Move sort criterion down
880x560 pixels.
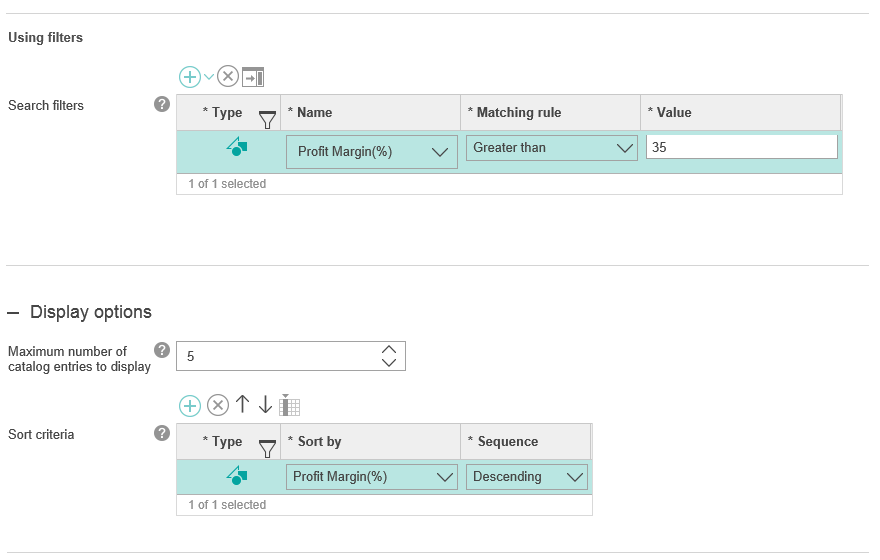pos(265,404)
